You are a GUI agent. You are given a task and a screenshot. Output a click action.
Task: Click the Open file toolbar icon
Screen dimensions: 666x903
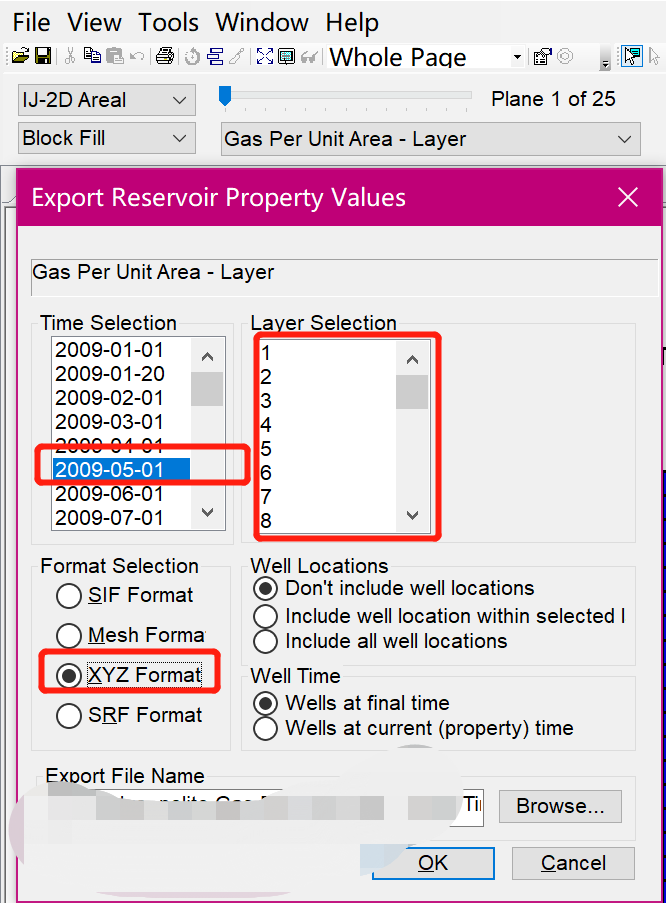(20, 56)
